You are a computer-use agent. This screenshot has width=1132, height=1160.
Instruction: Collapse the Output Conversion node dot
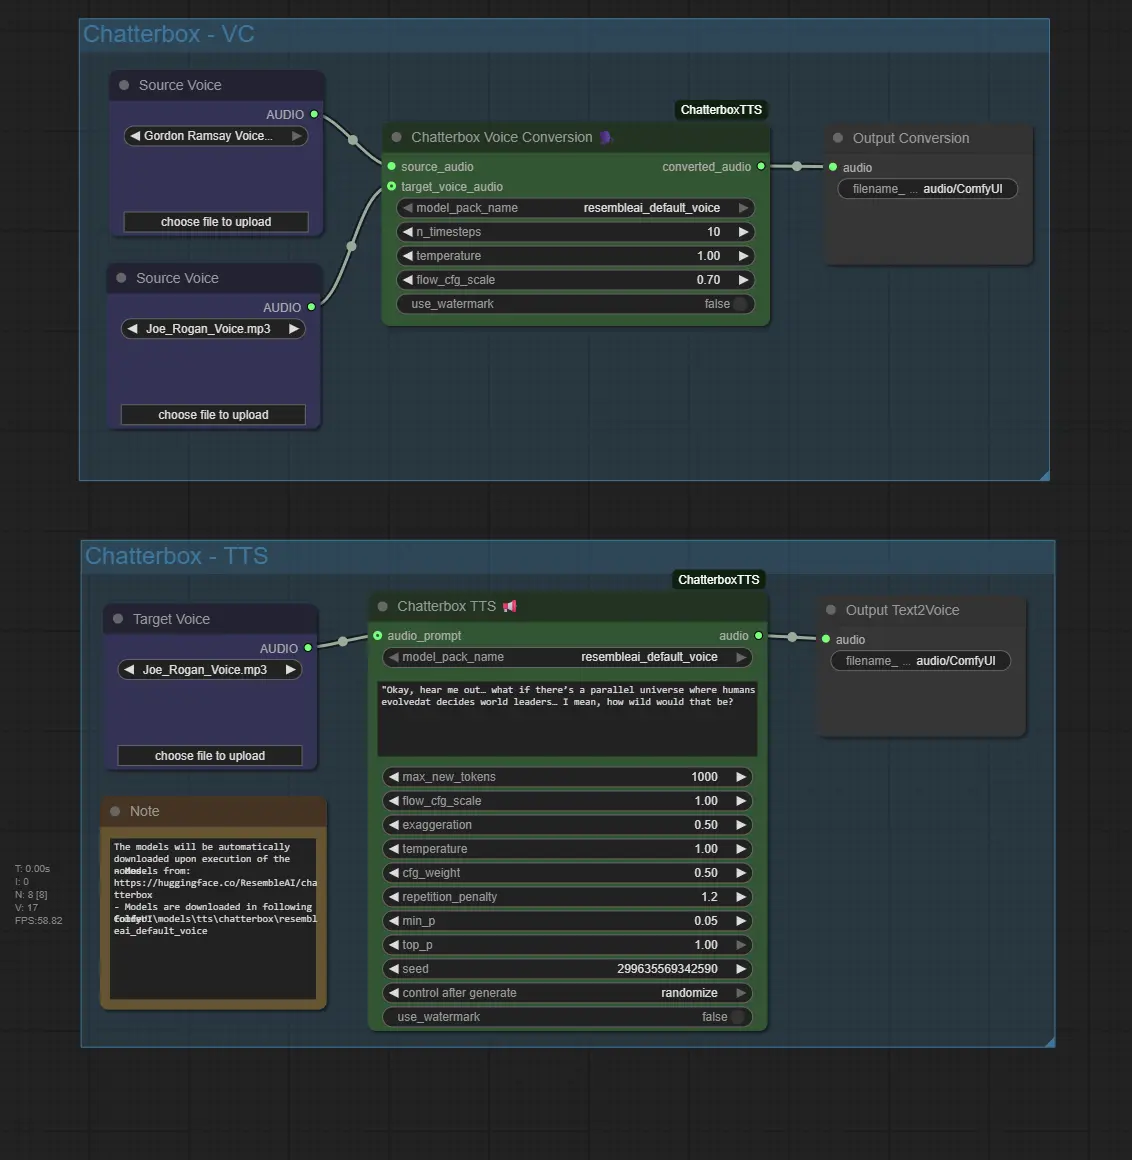click(838, 138)
